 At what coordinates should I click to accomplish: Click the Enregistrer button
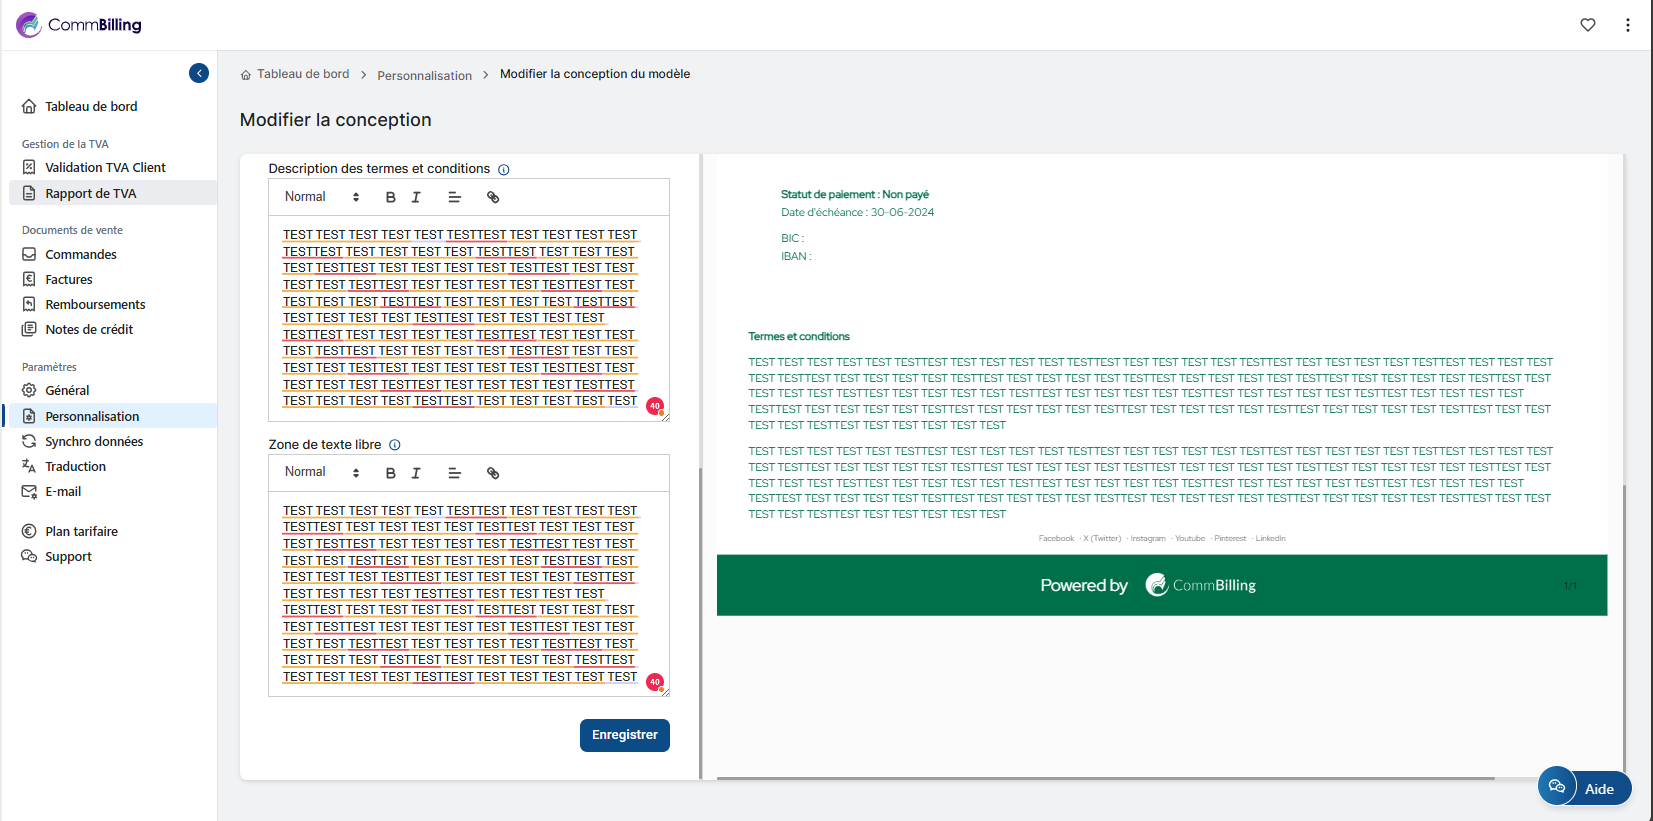coord(624,735)
